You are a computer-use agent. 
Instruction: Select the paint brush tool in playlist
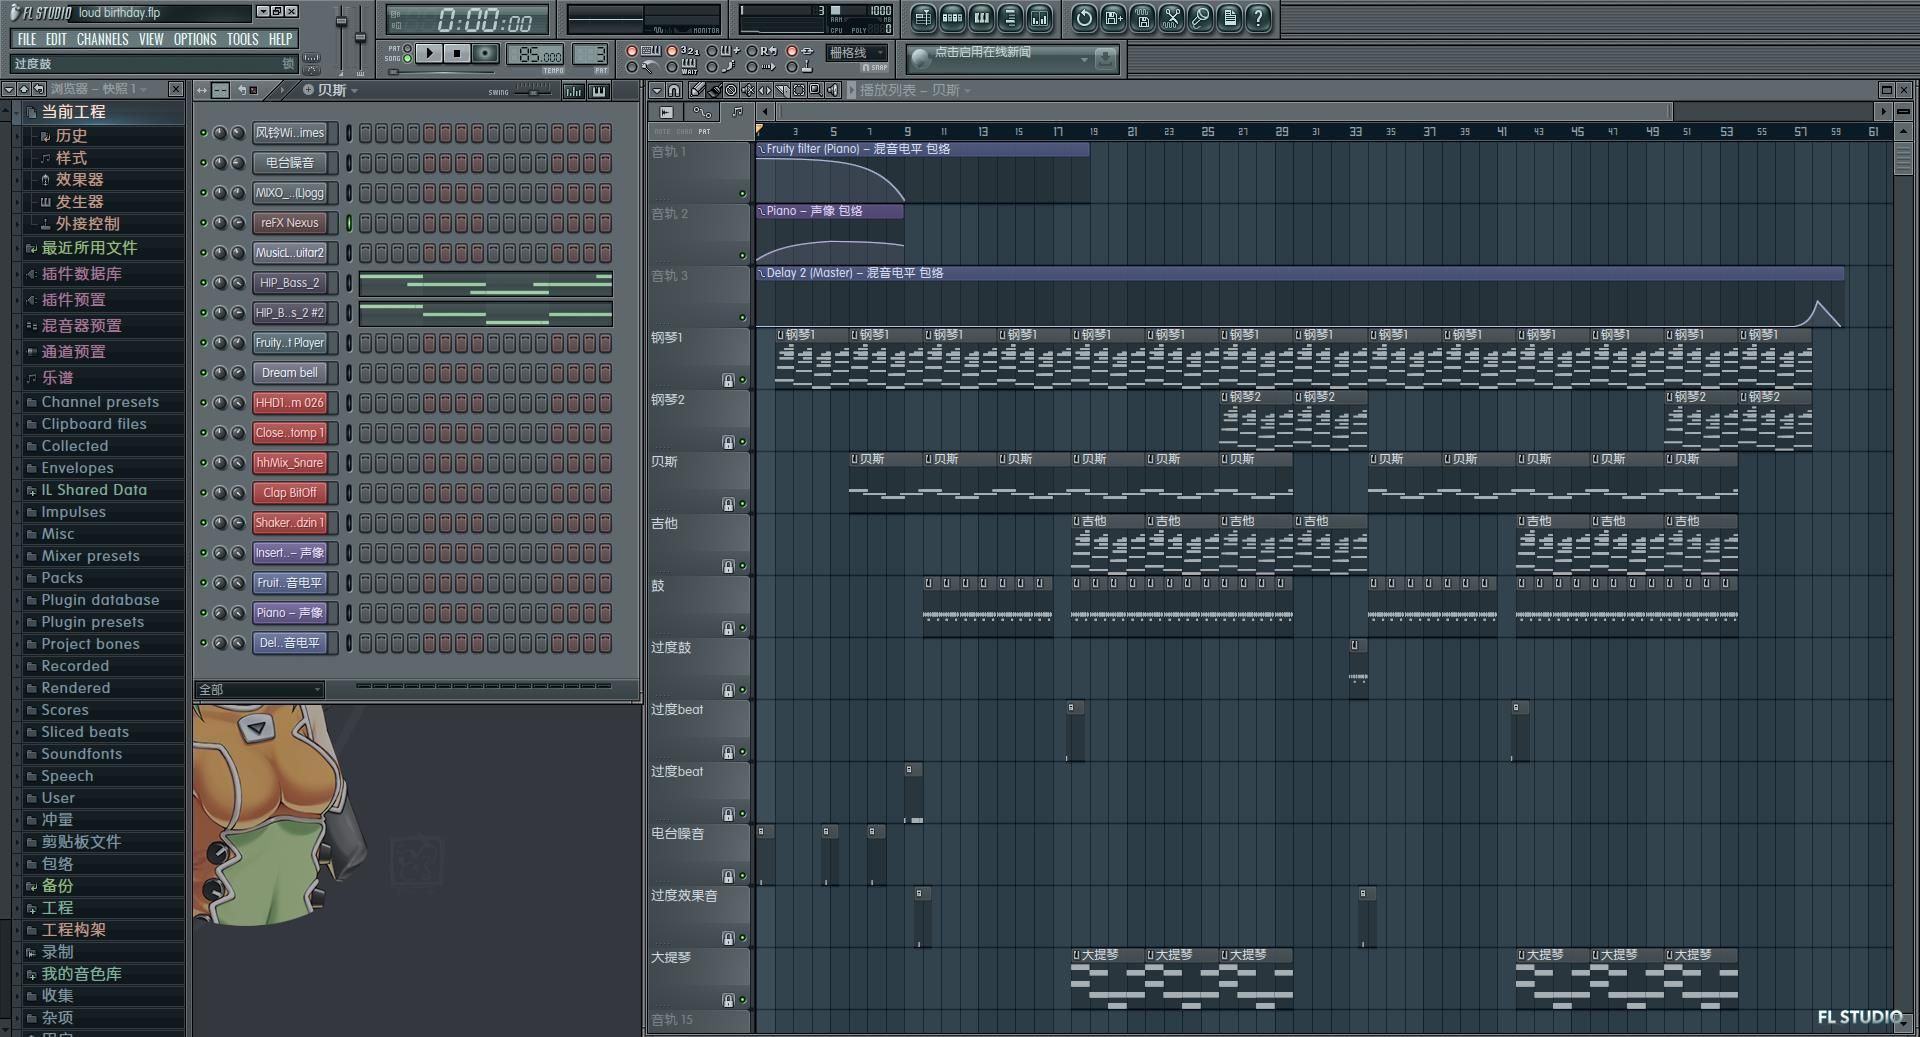[714, 90]
